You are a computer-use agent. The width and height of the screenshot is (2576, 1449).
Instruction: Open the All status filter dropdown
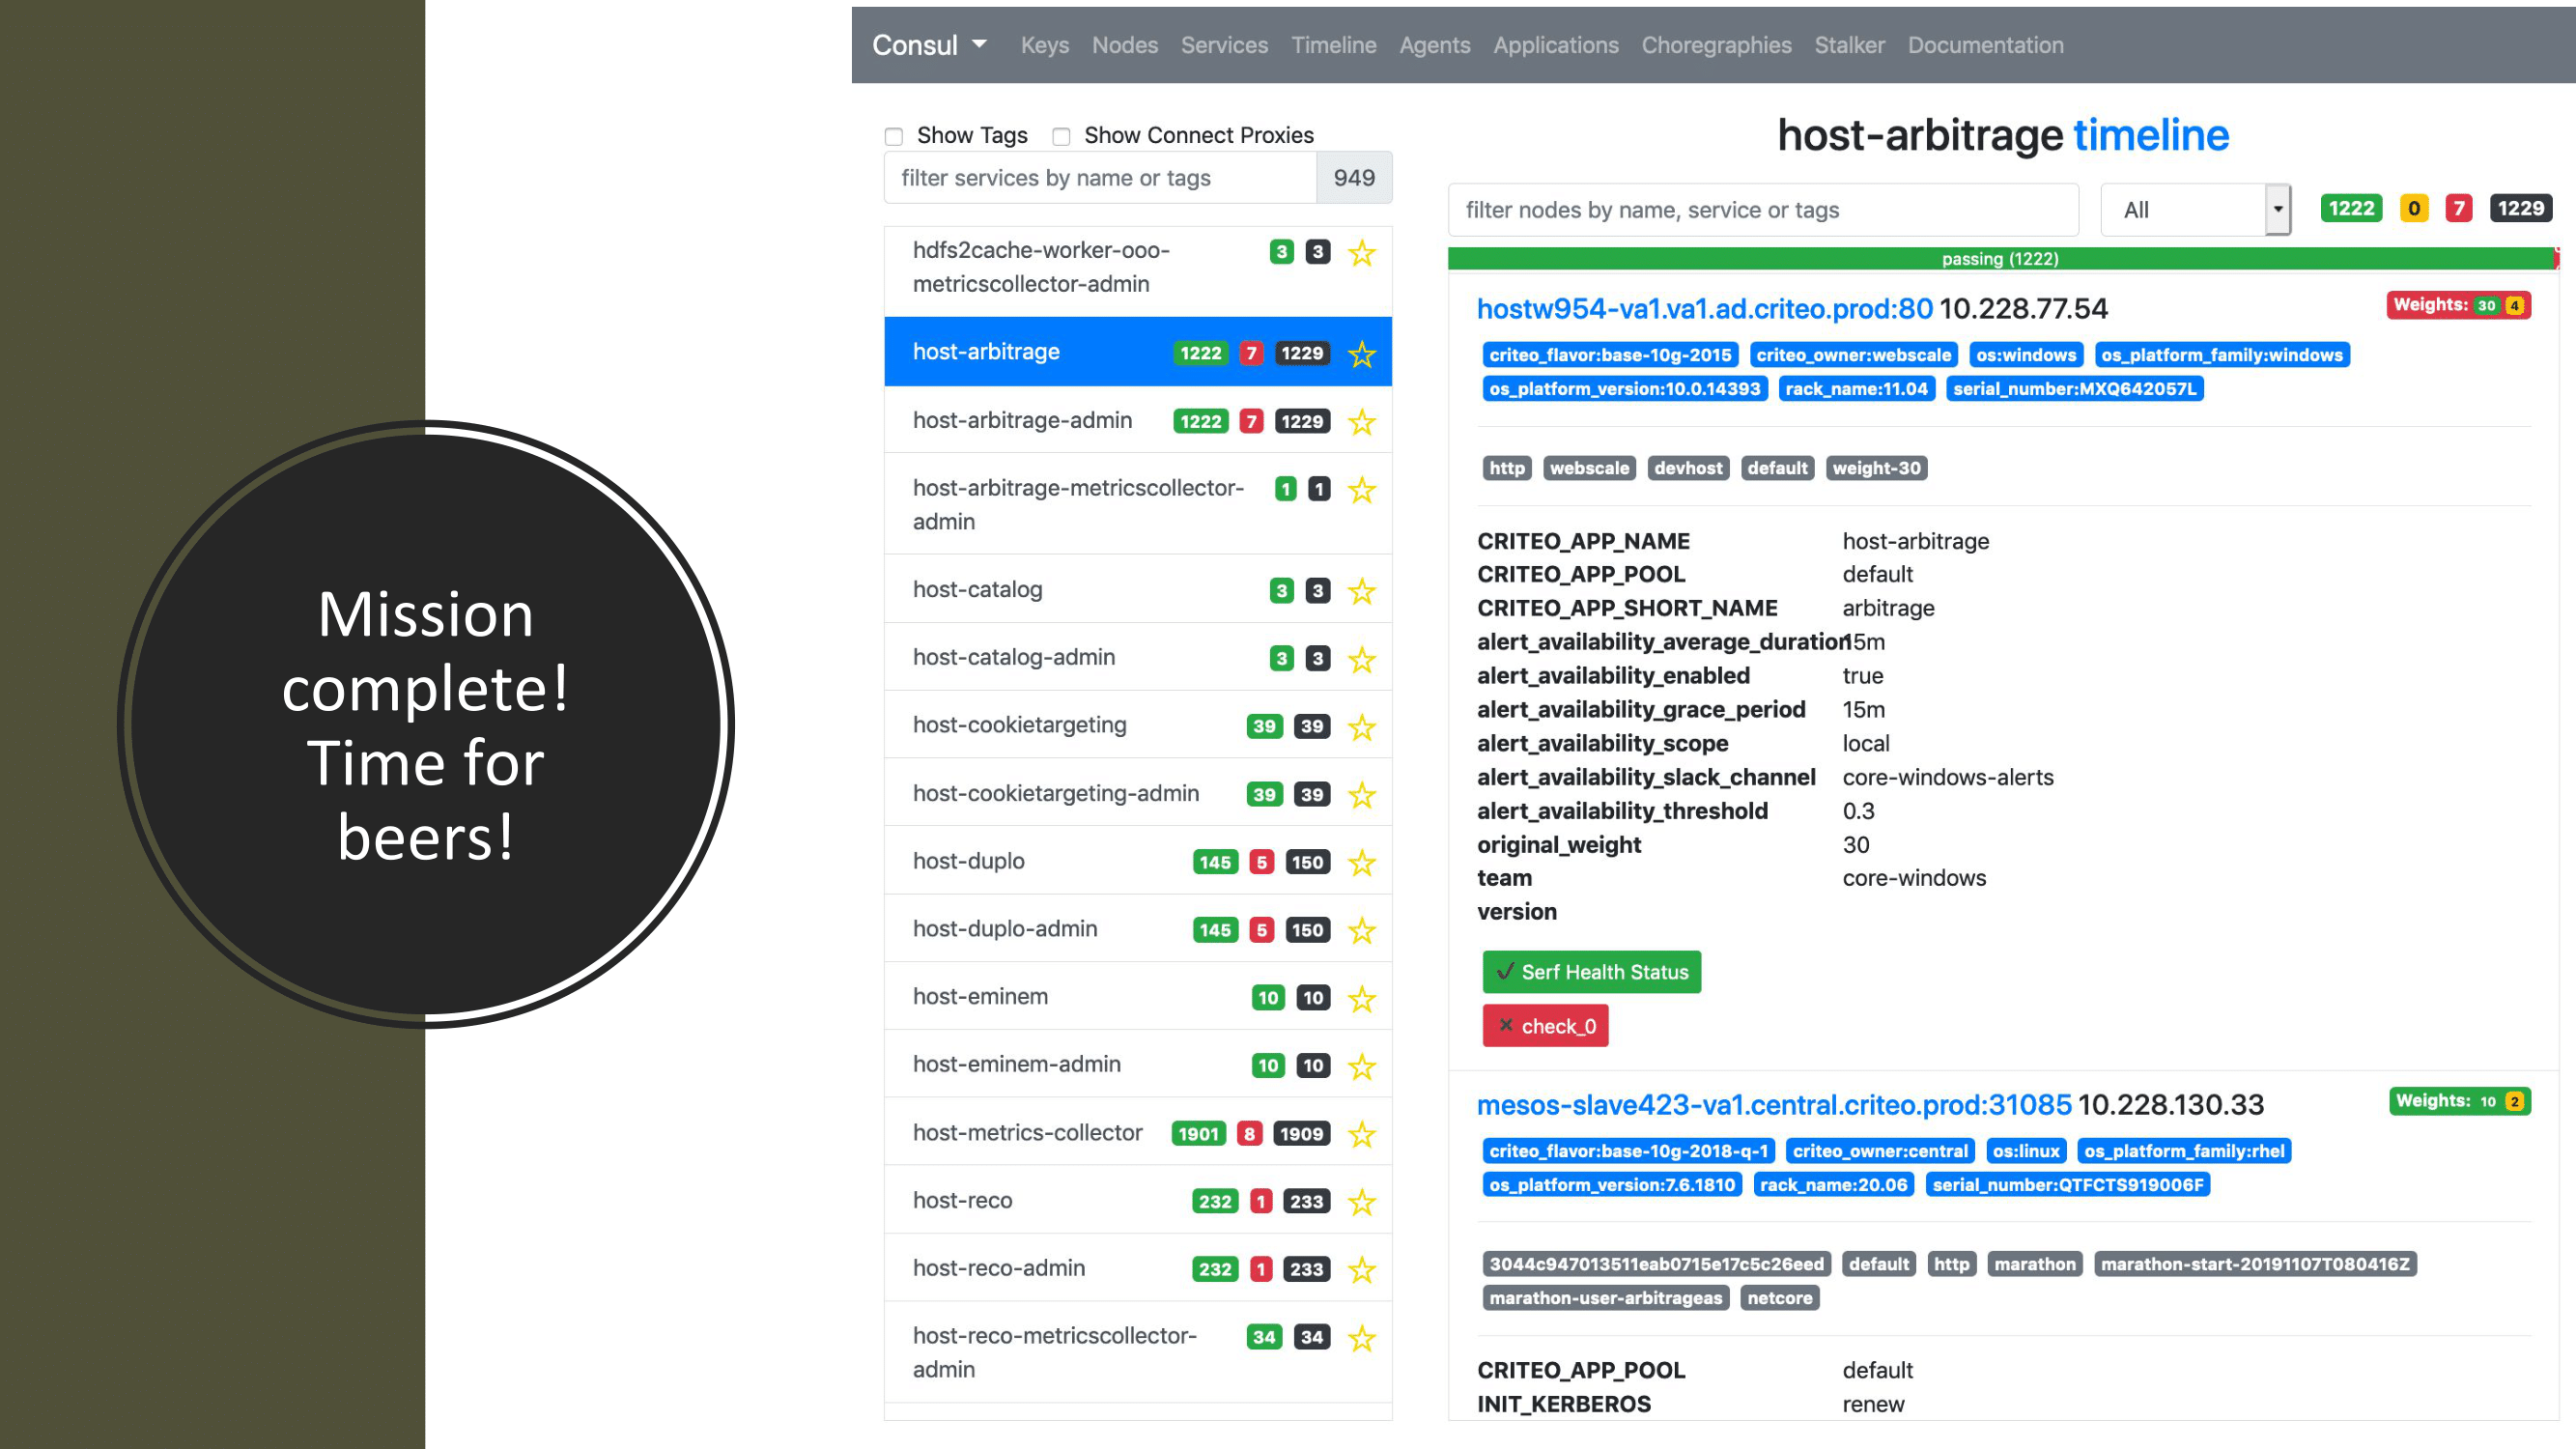pyautogui.click(x=2195, y=210)
